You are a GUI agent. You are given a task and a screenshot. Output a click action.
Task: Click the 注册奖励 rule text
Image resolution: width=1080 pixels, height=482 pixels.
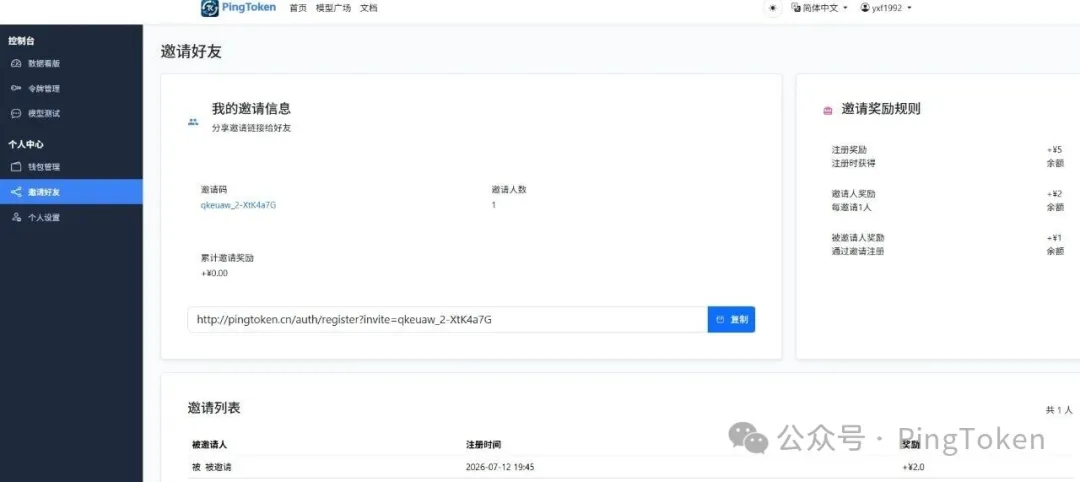(x=849, y=149)
